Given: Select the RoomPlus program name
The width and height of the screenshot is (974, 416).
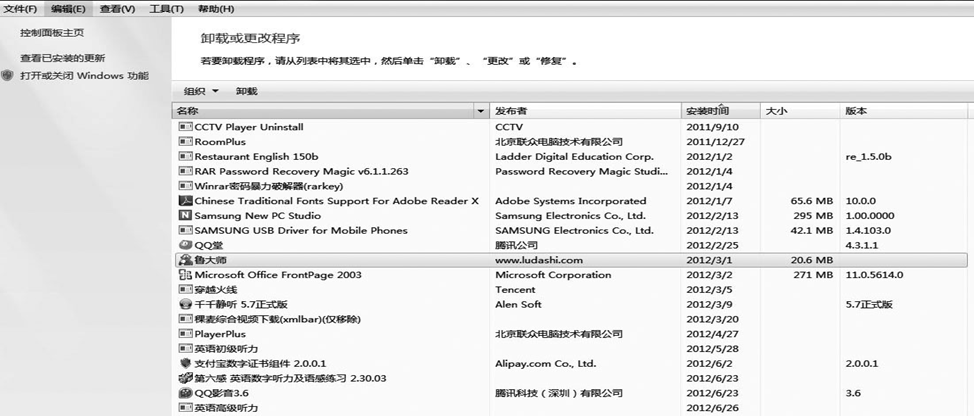Looking at the screenshot, I should pos(220,142).
